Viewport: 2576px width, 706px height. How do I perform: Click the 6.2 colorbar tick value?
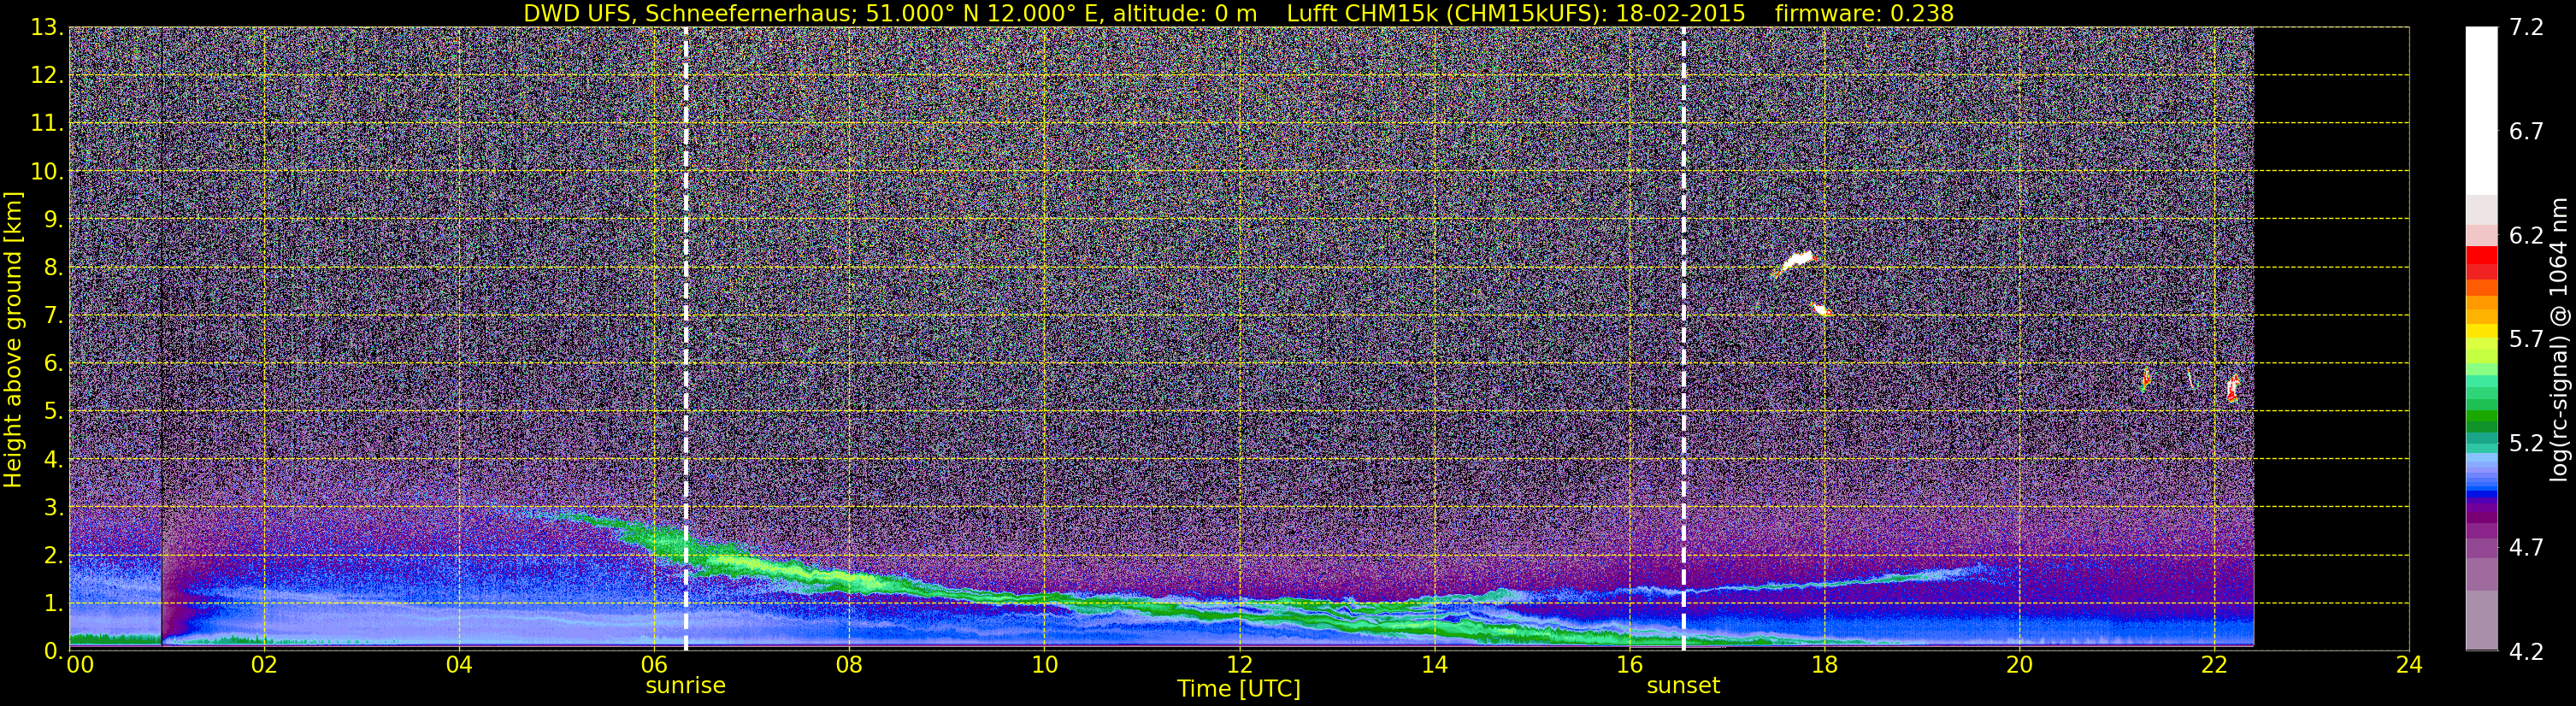(x=2526, y=236)
